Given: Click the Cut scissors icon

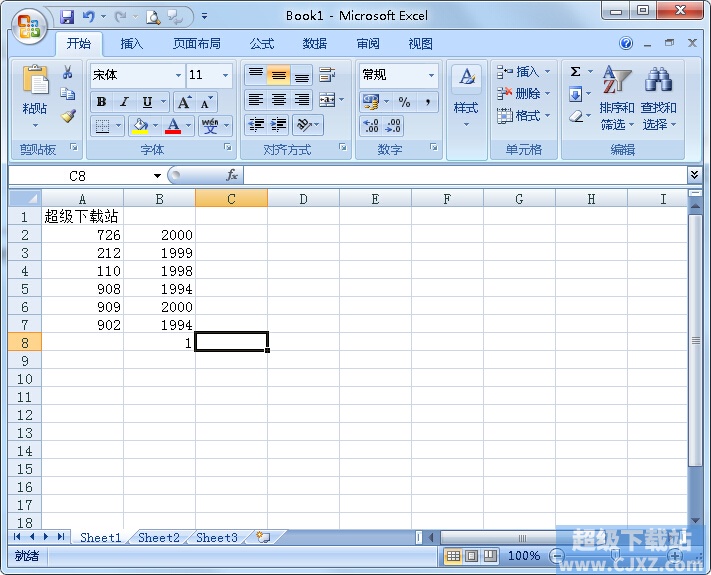Looking at the screenshot, I should [67, 73].
